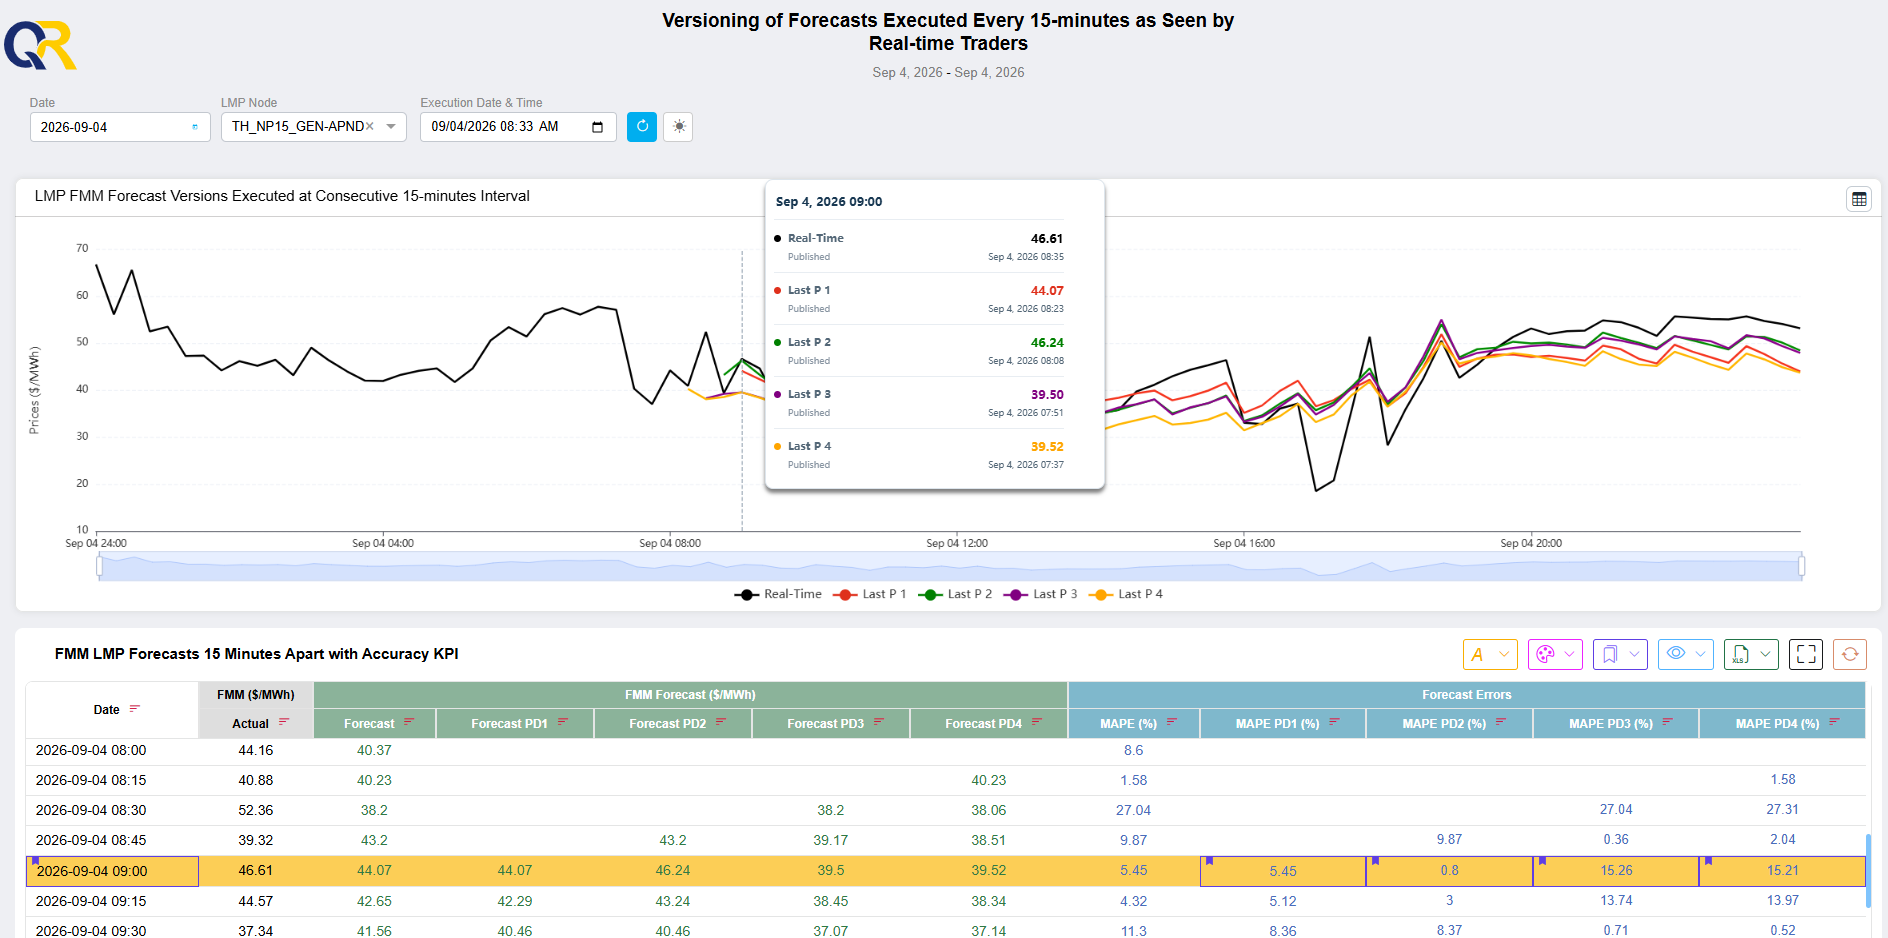Open the MAPE PD1 (%) column filter icon
Viewport: 1888px width, 938px height.
point(1334,722)
